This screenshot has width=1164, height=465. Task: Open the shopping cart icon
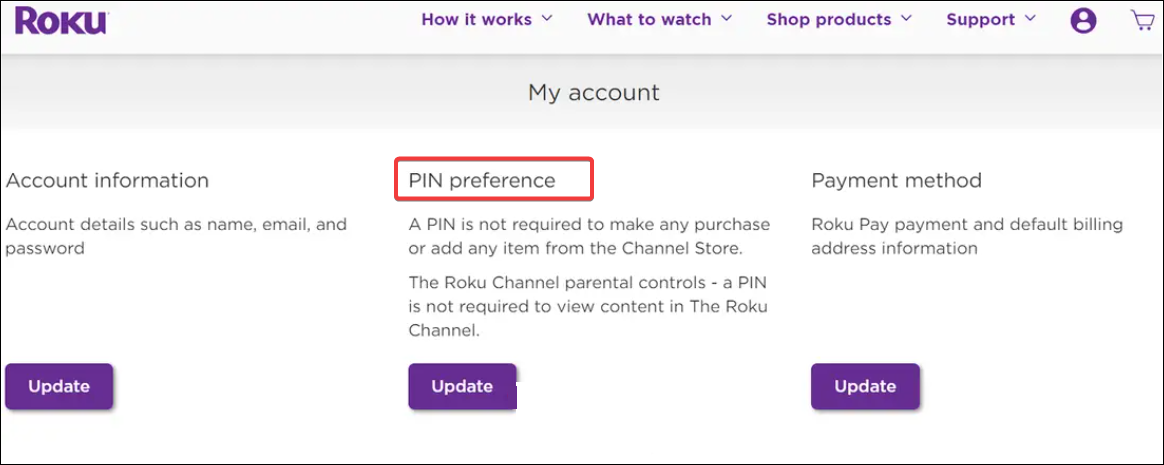pyautogui.click(x=1142, y=20)
